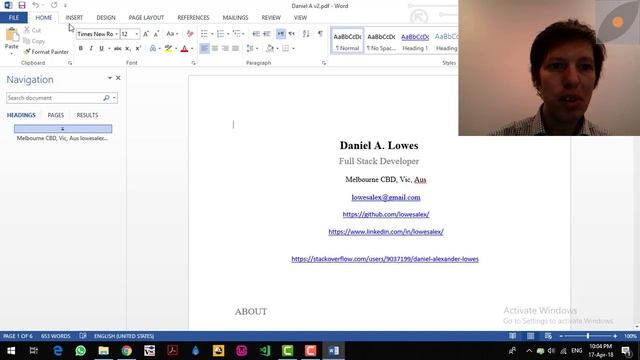Open WhatsApp from the taskbar

tap(80, 351)
